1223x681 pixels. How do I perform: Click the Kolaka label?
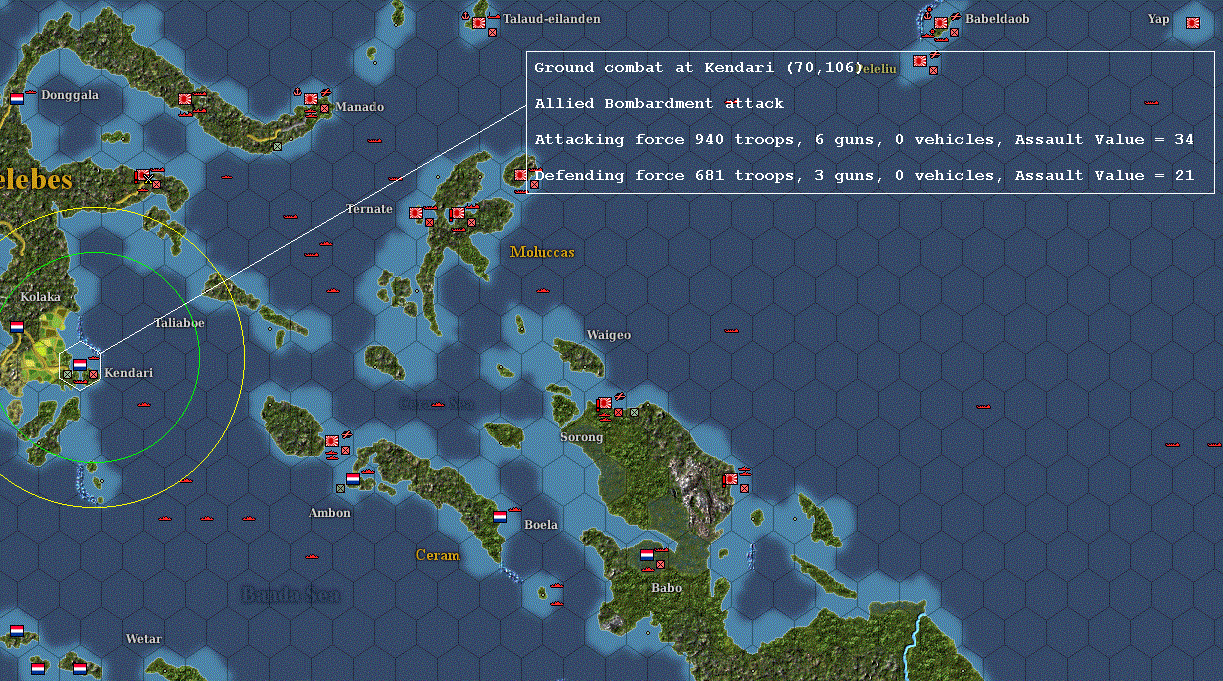(x=41, y=297)
